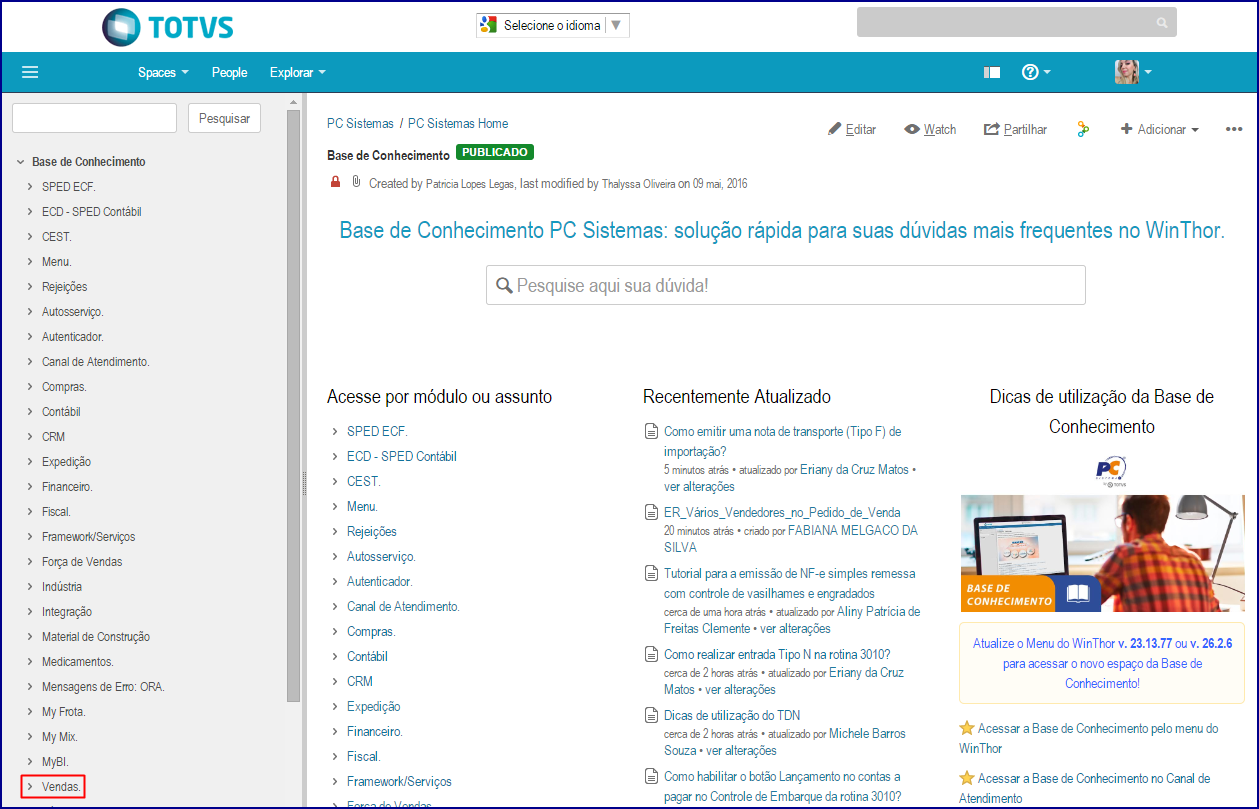Viewport: 1259px width, 809px height.
Task: Open the user avatar menu
Action: click(1133, 72)
